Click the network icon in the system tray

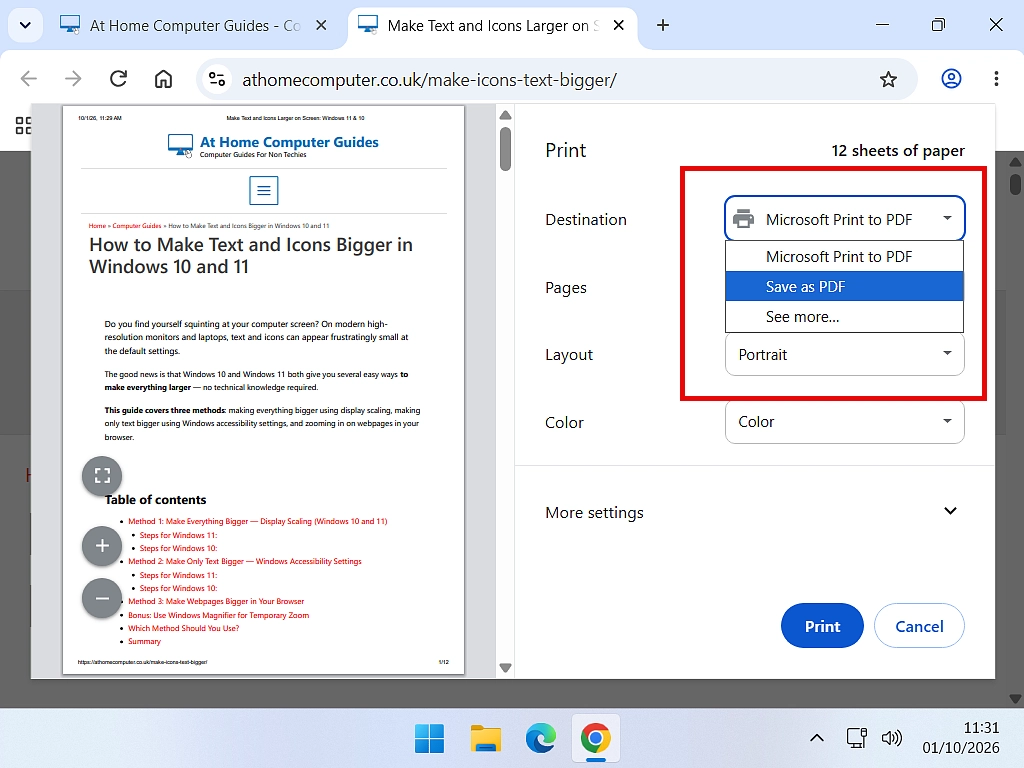[856, 739]
